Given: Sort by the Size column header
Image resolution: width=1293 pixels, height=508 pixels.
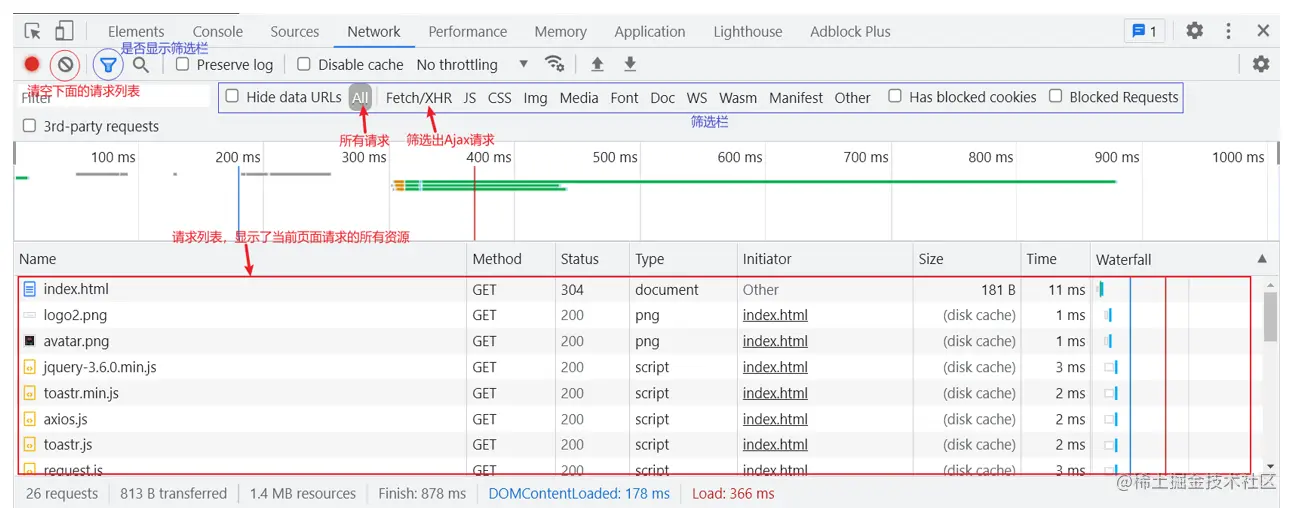Looking at the screenshot, I should (967, 259).
